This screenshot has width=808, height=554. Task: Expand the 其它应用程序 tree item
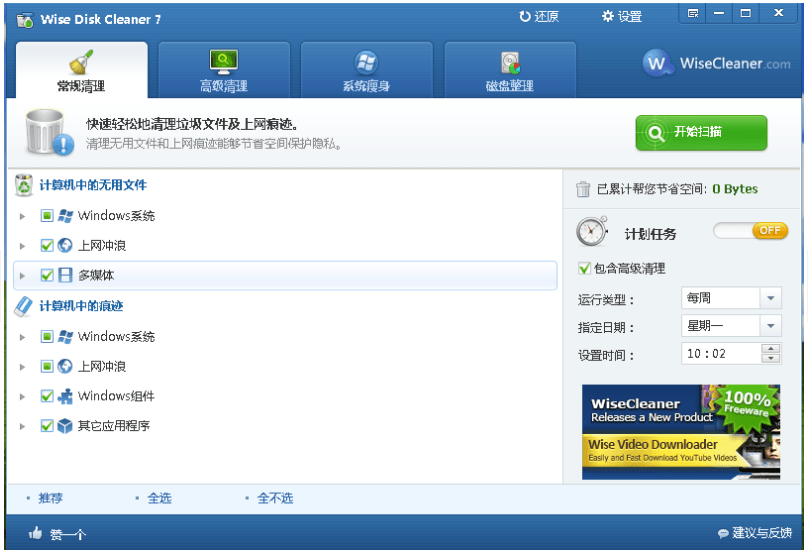23,426
